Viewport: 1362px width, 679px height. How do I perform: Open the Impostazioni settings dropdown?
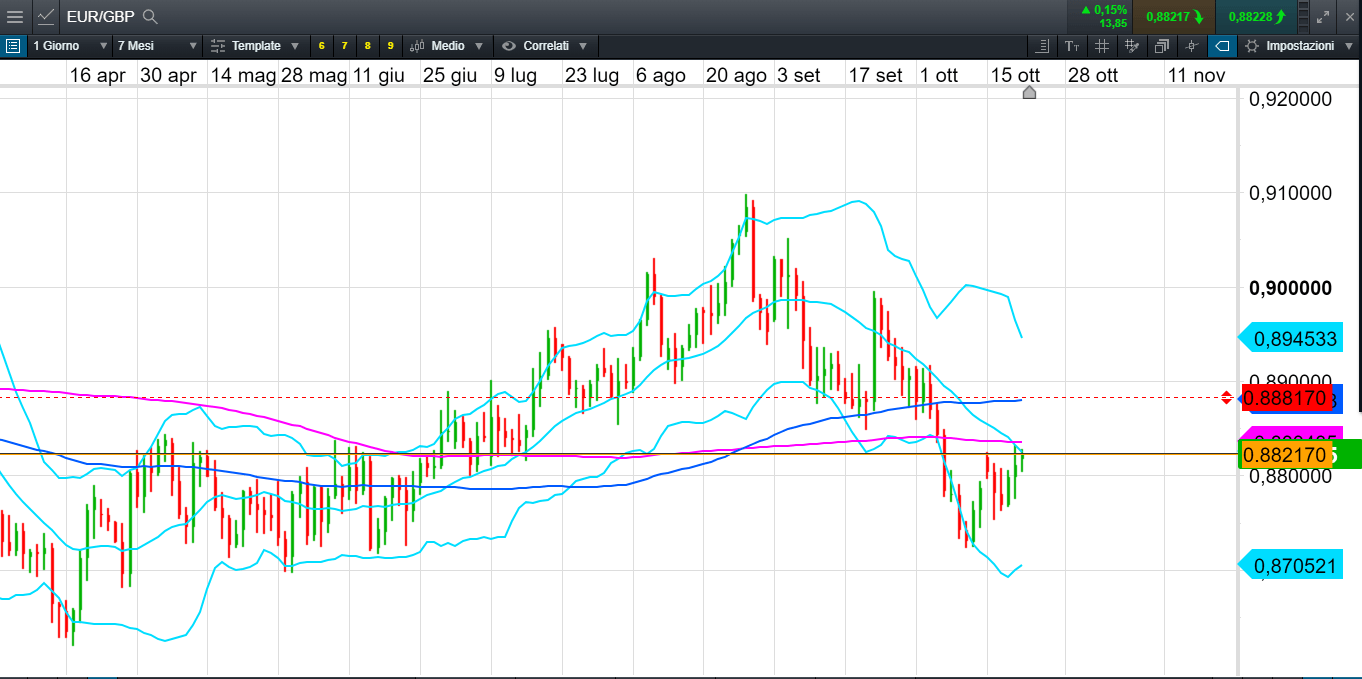pos(1299,46)
